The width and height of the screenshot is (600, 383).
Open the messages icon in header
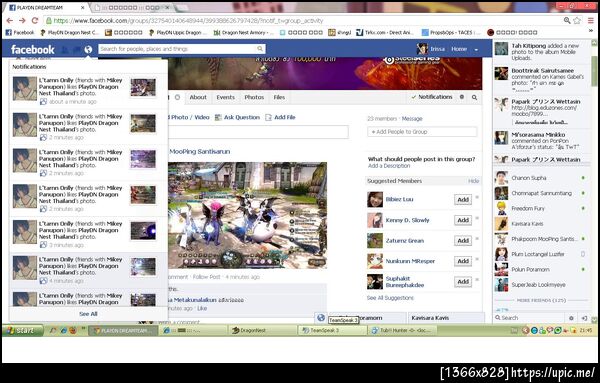click(x=77, y=49)
